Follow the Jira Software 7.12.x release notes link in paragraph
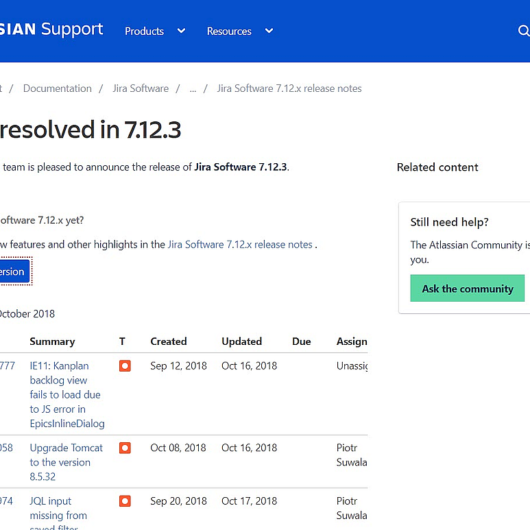Image resolution: width=530 pixels, height=530 pixels. (x=240, y=244)
